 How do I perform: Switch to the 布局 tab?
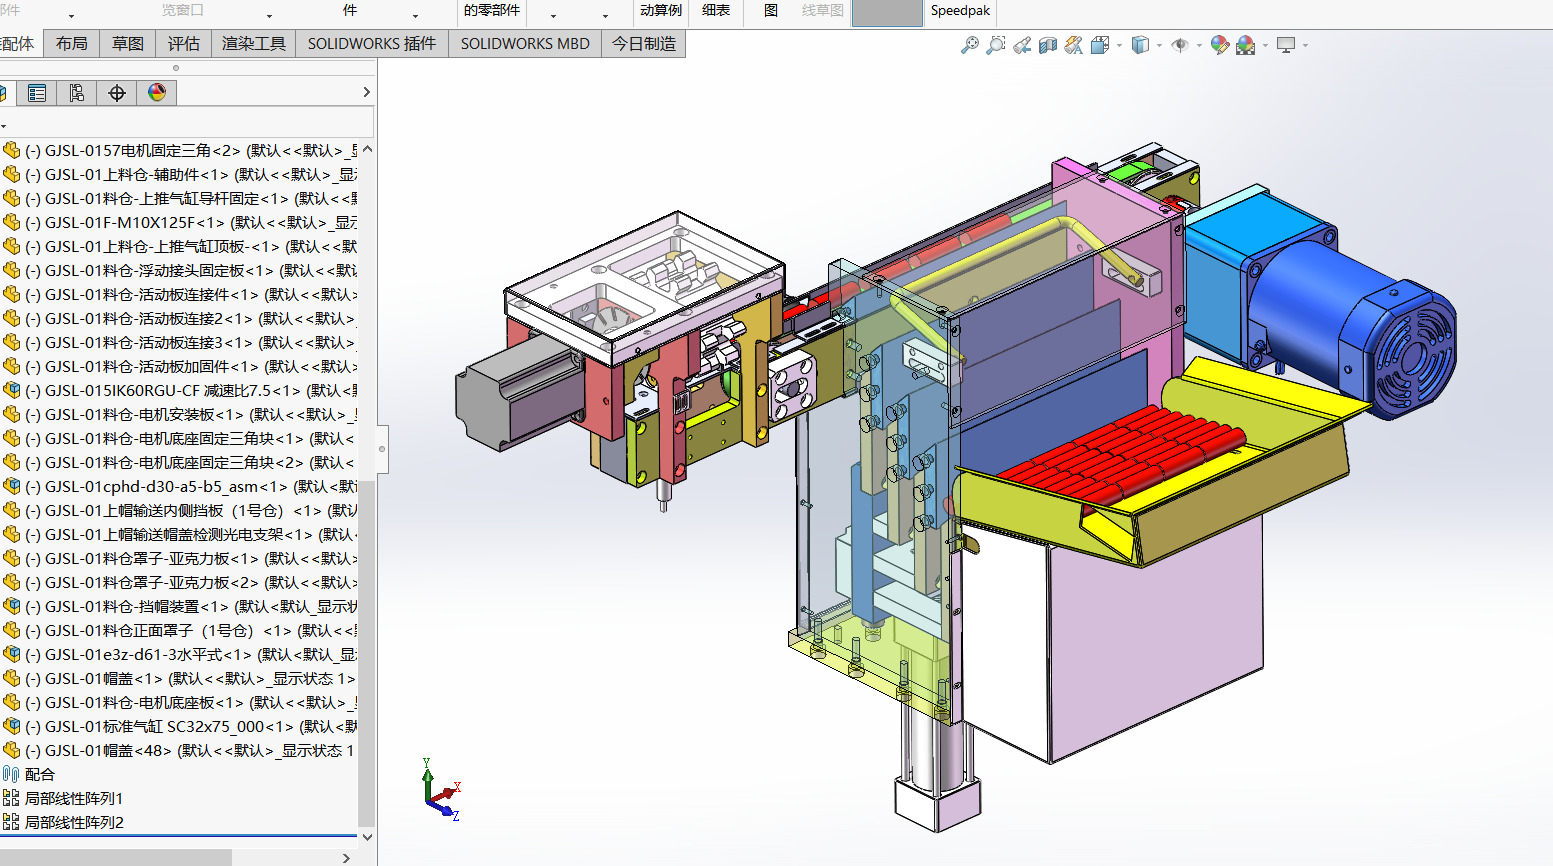[x=72, y=44]
